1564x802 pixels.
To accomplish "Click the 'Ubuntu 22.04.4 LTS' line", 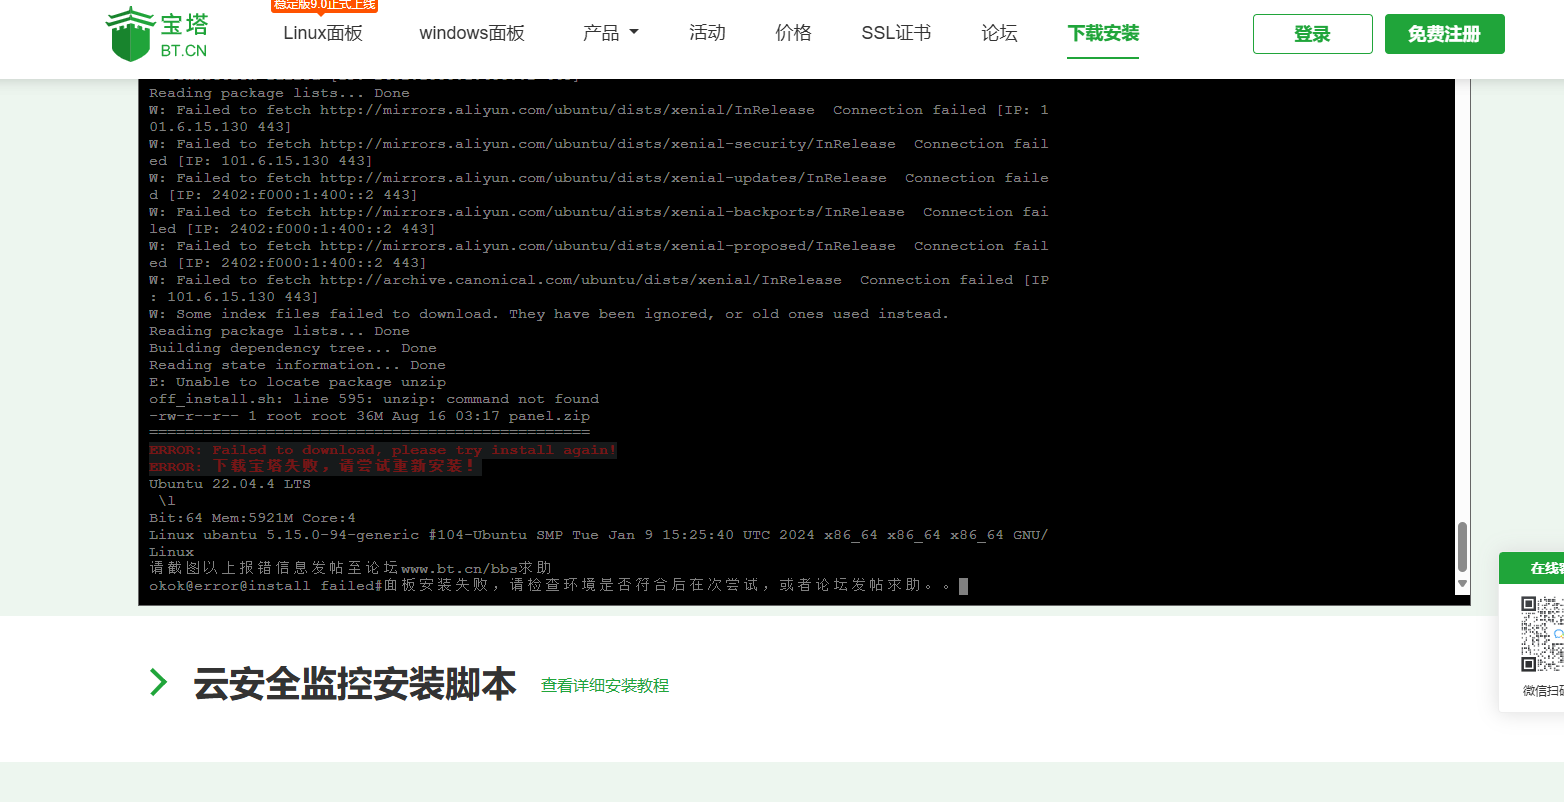I will click(x=230, y=484).
